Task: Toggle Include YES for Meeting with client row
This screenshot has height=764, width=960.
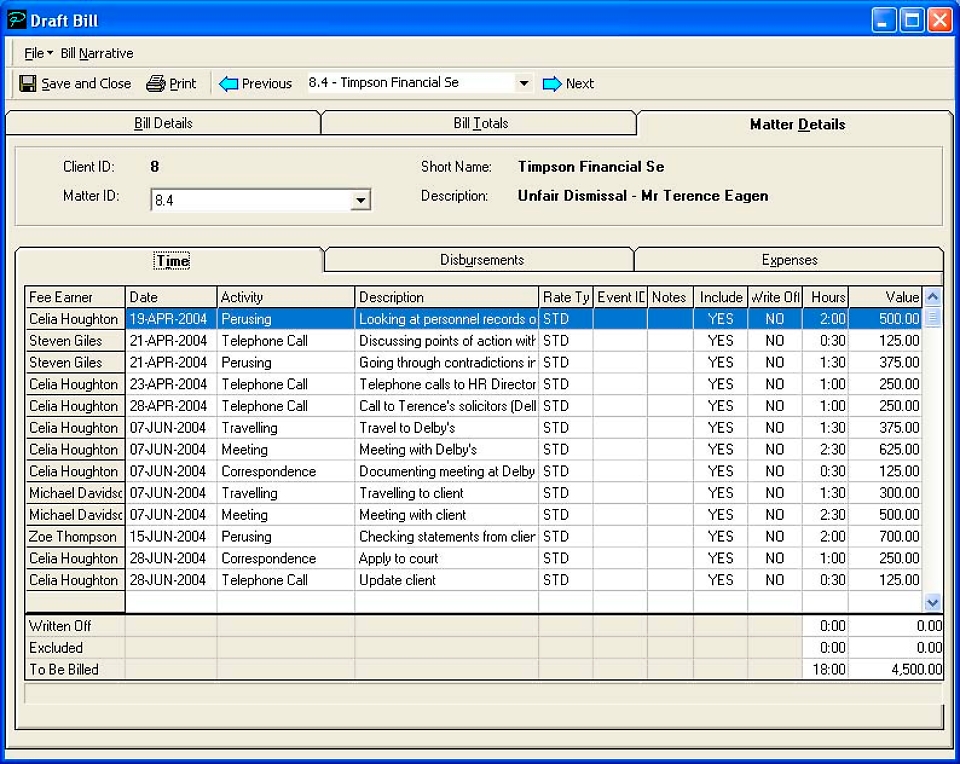Action: point(720,515)
